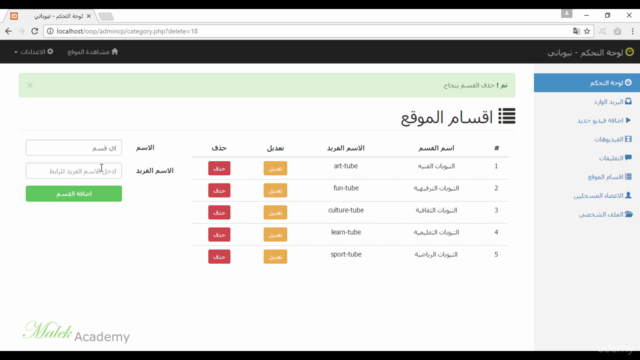Click the folder icon beside الملف الشخصي
The height and width of the screenshot is (360, 640).
pyautogui.click(x=629, y=214)
